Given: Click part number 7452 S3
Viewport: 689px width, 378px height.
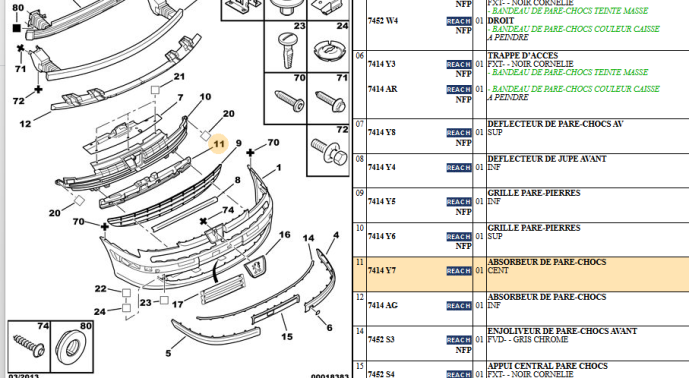Looking at the screenshot, I should pos(381,339).
